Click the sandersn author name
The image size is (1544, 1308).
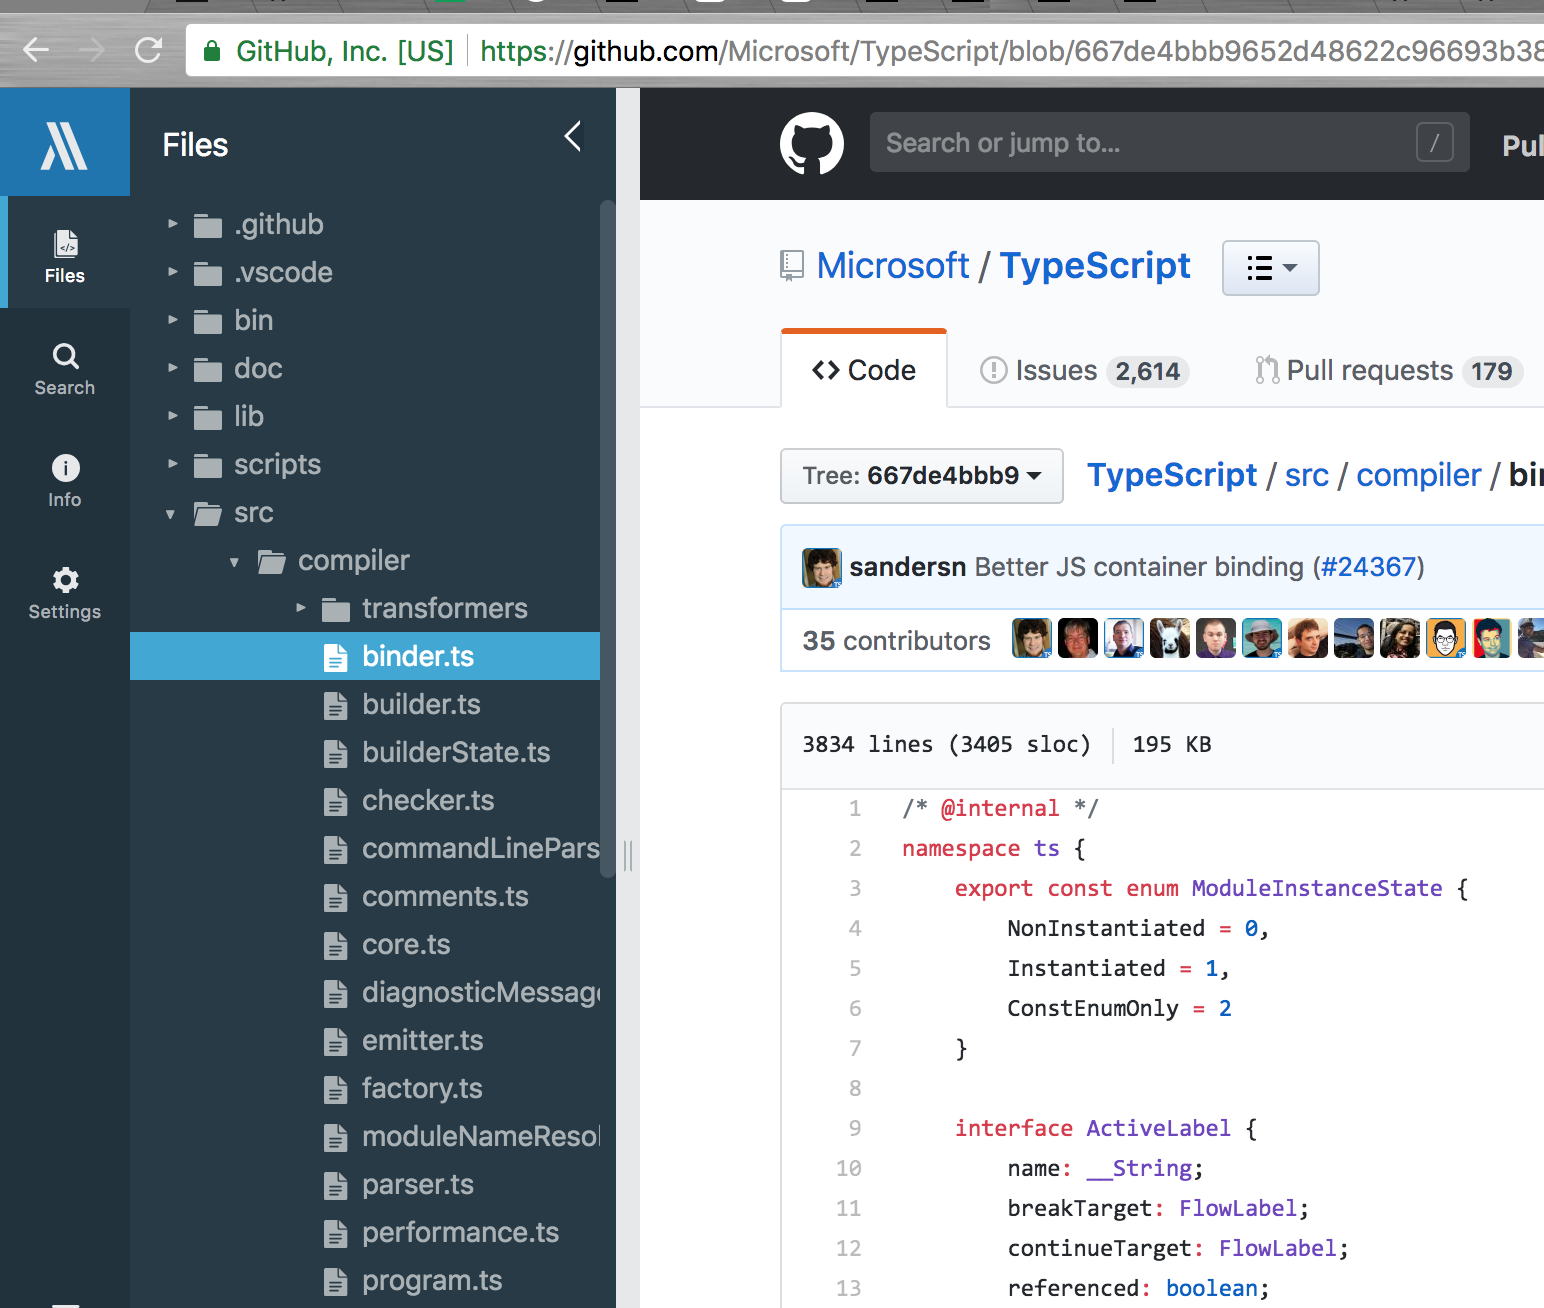907,567
